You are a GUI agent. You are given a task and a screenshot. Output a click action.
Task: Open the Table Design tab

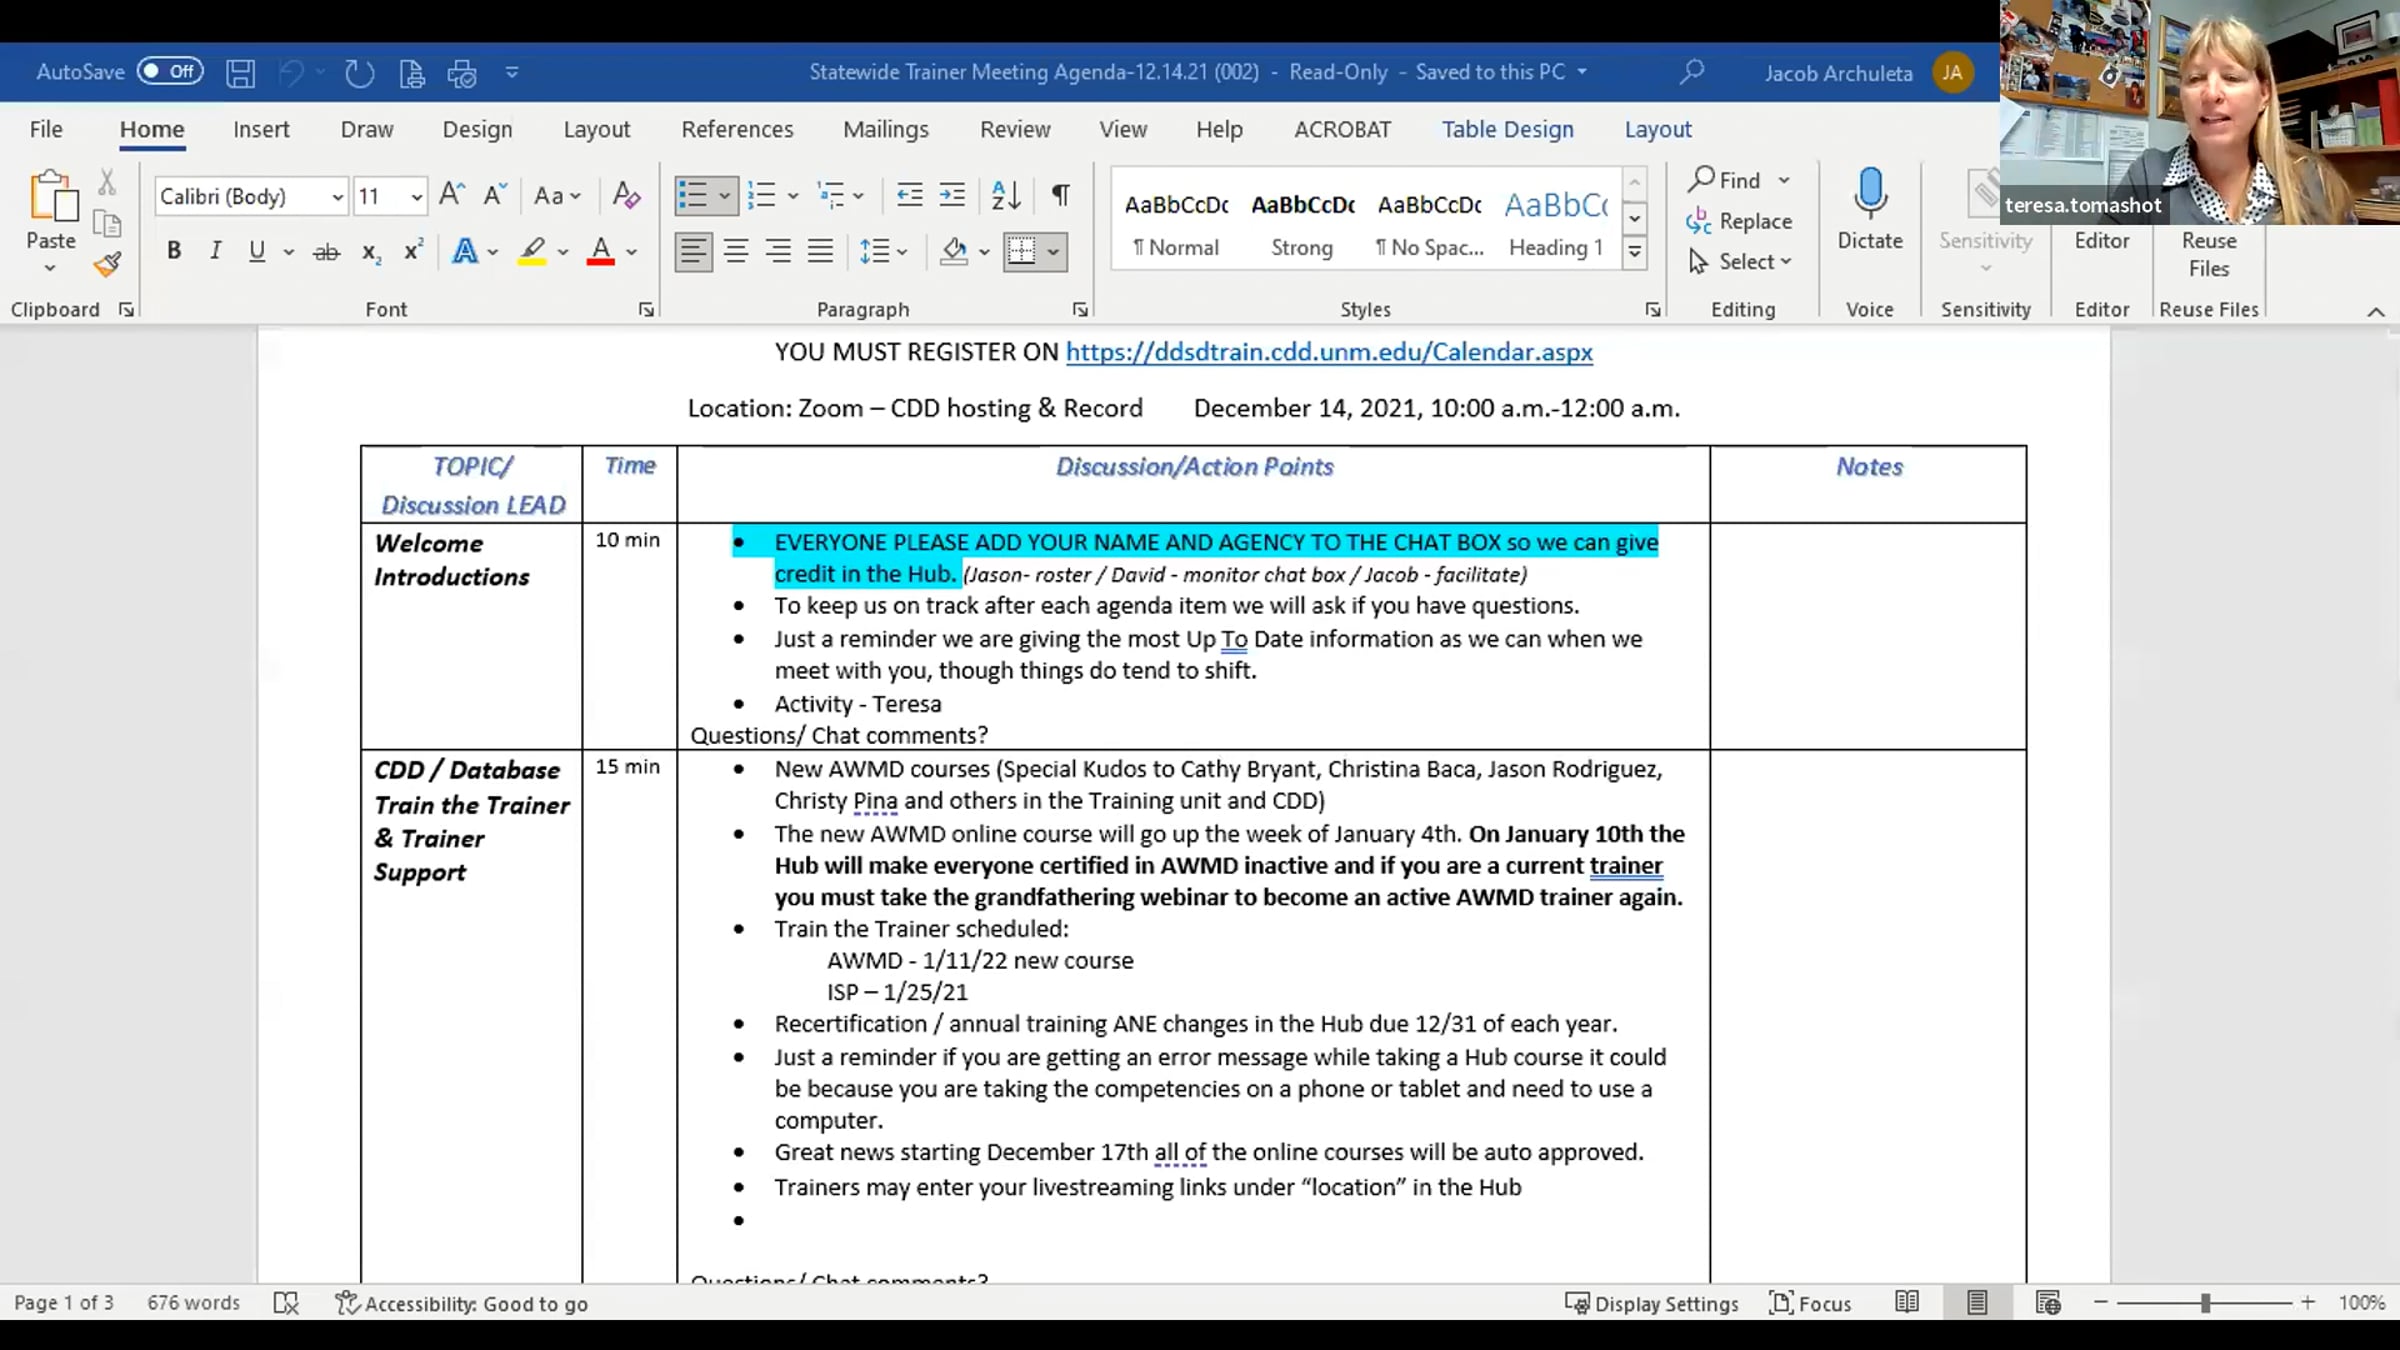tap(1507, 129)
